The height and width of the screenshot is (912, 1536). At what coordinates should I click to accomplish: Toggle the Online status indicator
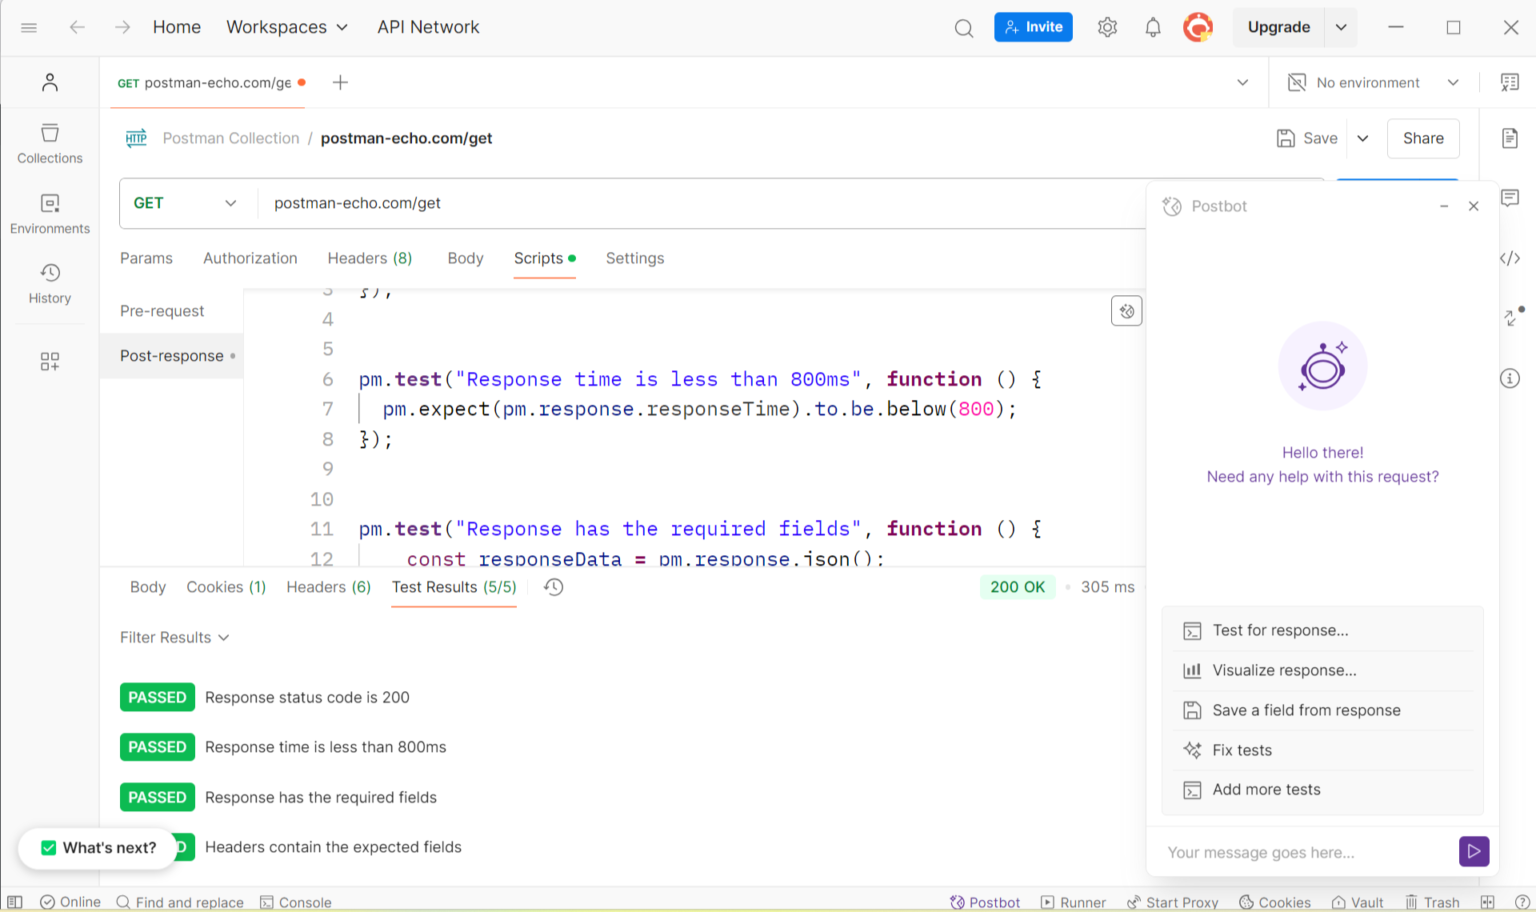coord(70,901)
